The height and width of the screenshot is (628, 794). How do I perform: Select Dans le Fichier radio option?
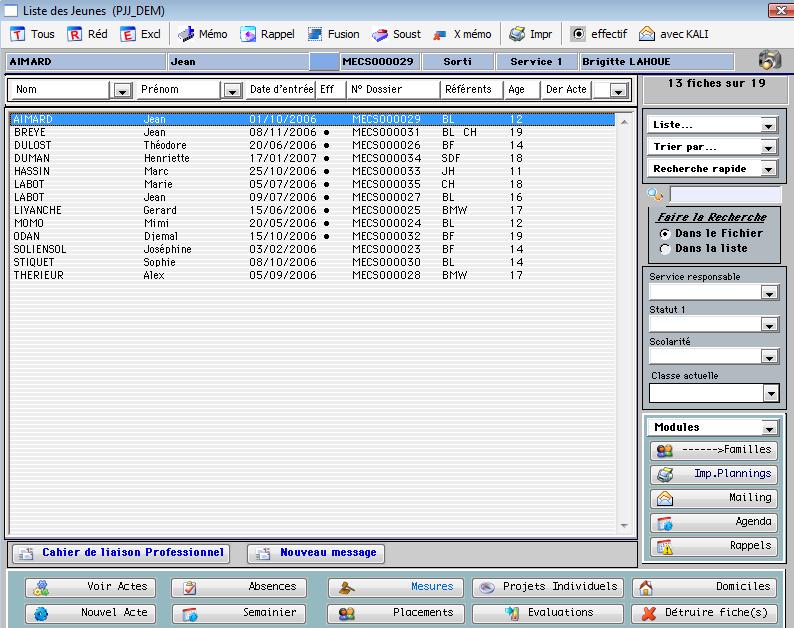pyautogui.click(x=665, y=234)
